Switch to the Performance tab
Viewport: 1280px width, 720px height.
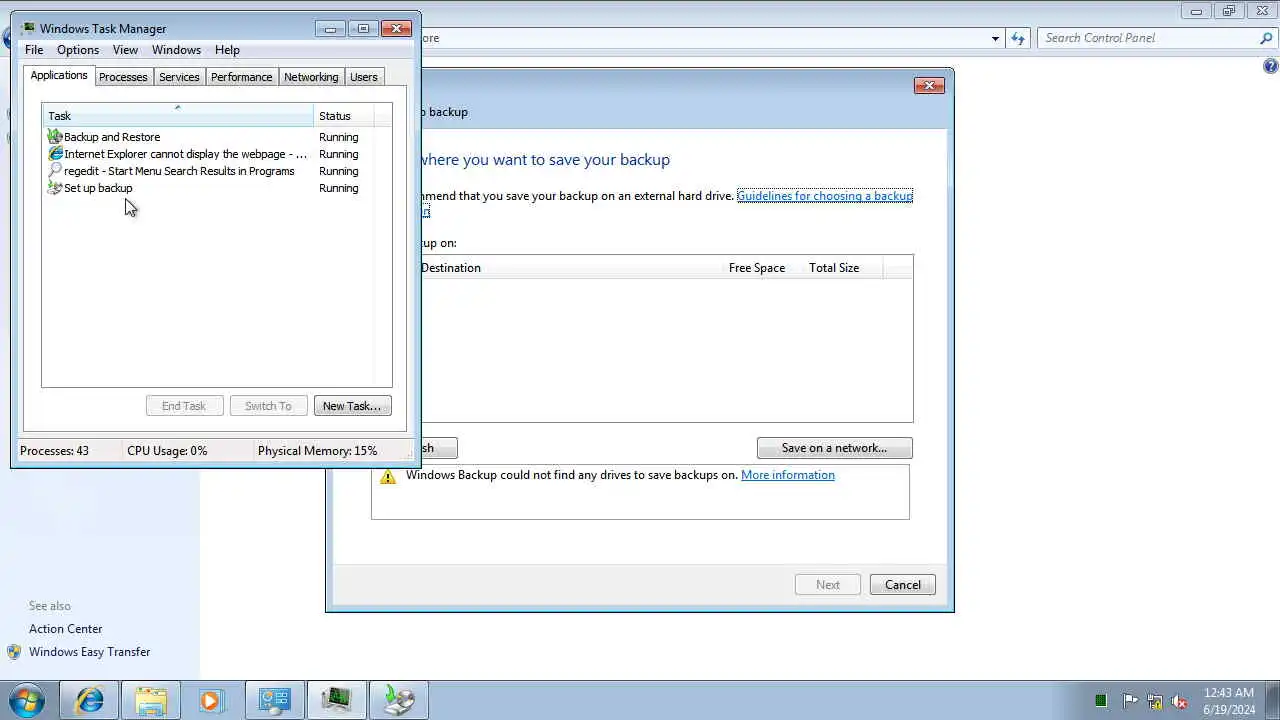coord(241,77)
